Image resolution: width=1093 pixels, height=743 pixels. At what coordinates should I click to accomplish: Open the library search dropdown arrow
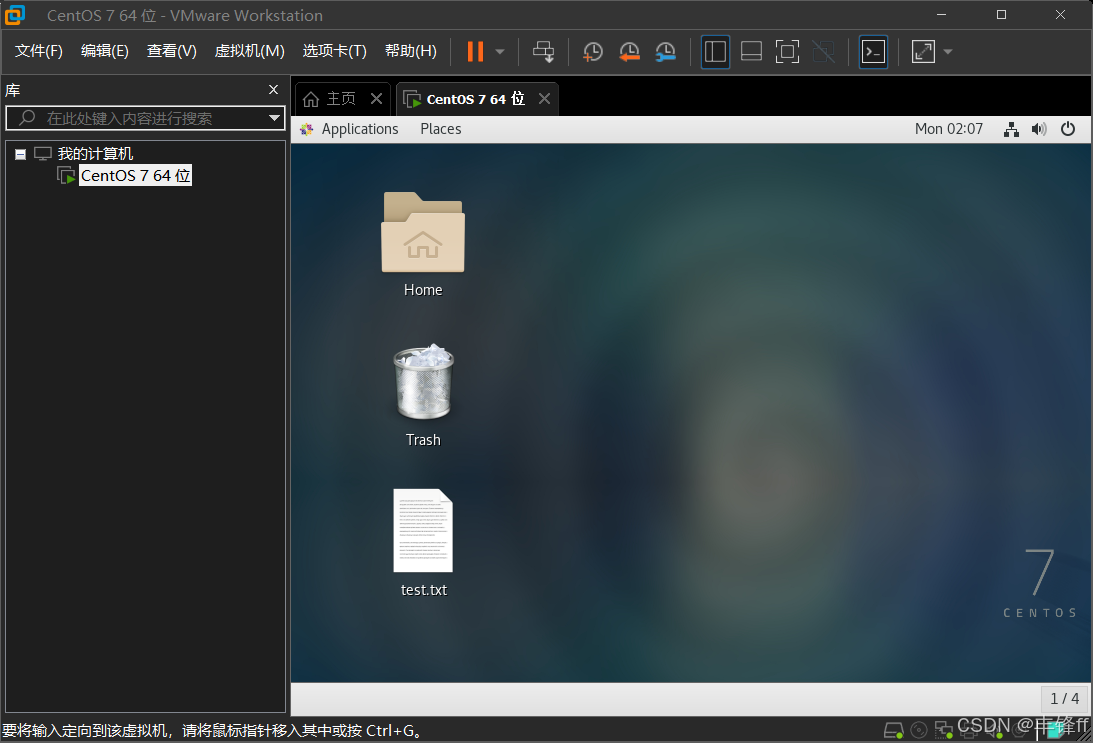(x=275, y=118)
